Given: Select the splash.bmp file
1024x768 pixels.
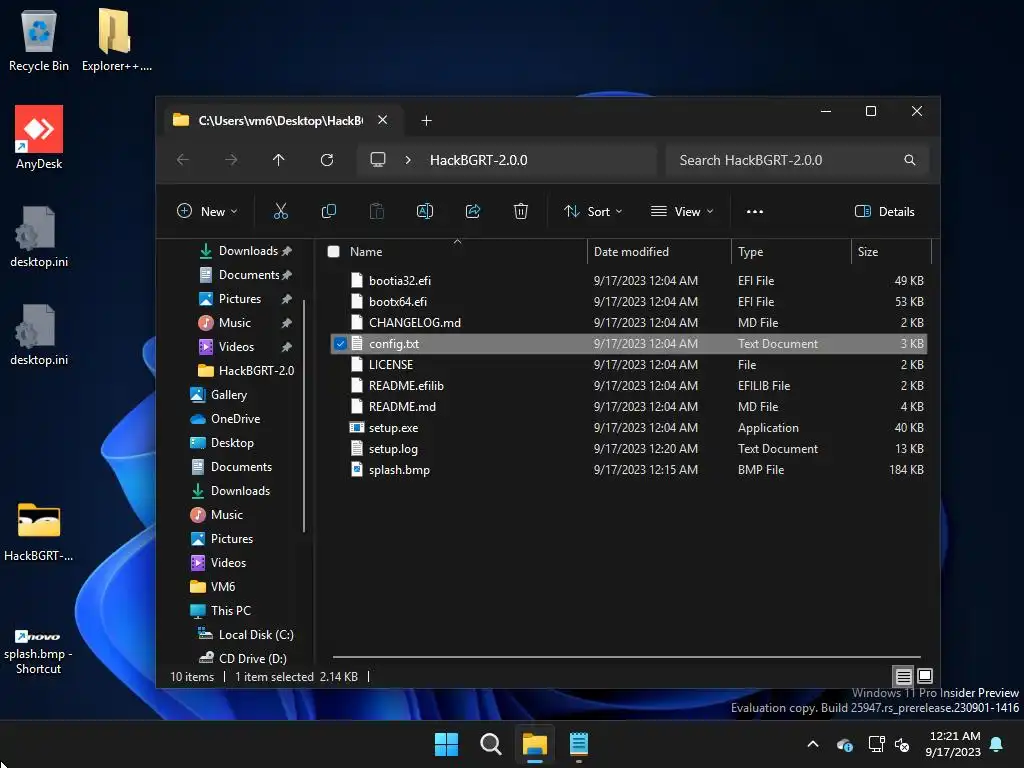Looking at the screenshot, I should [399, 470].
